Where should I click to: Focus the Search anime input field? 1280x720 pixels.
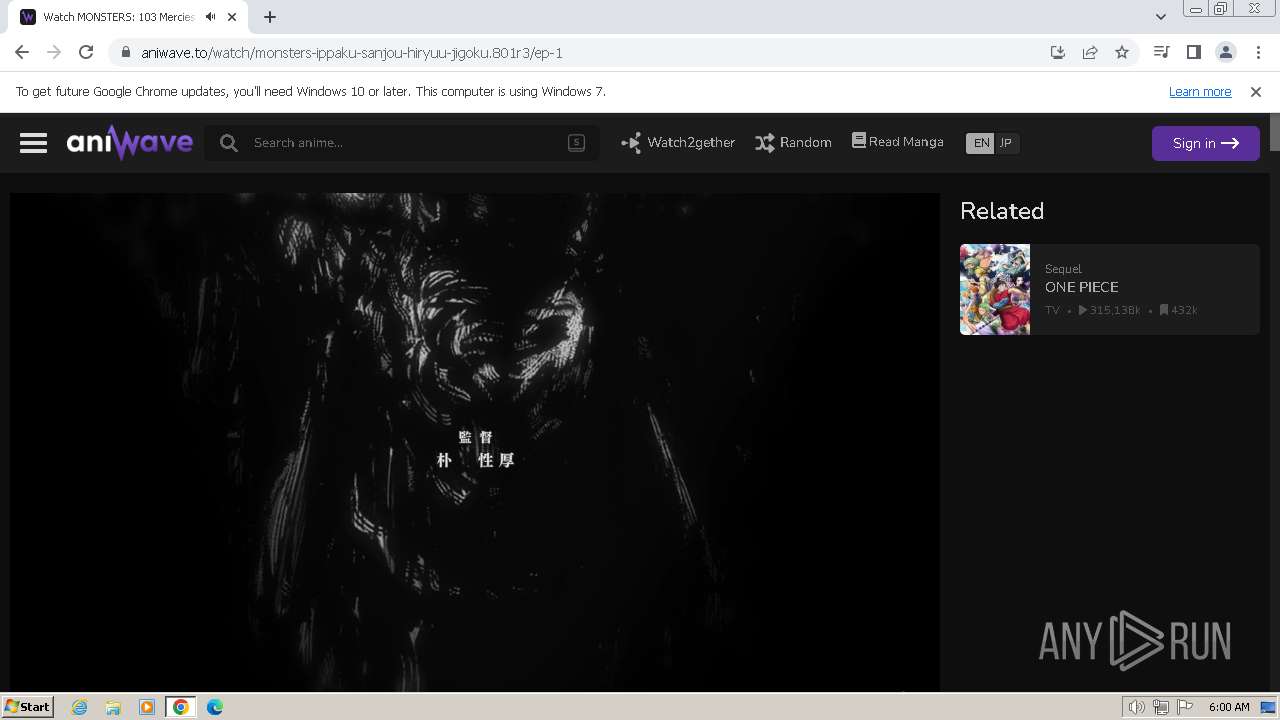(402, 143)
